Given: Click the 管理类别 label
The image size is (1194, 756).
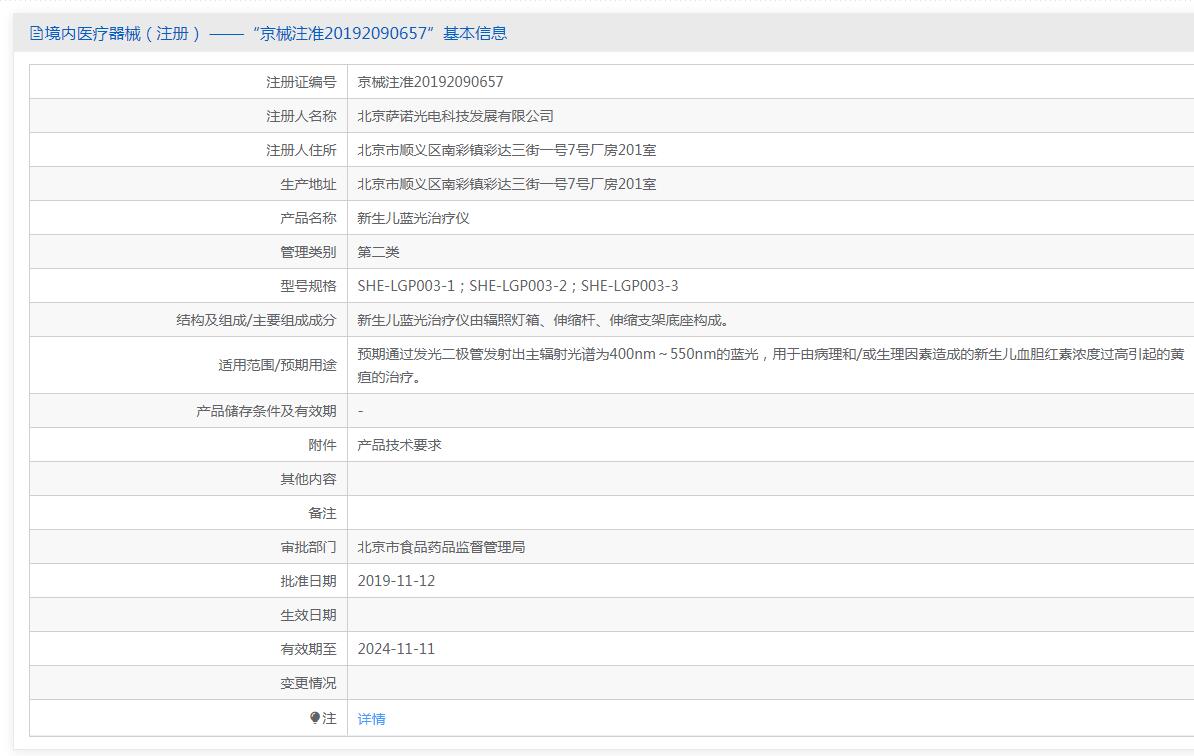Looking at the screenshot, I should (x=308, y=252).
